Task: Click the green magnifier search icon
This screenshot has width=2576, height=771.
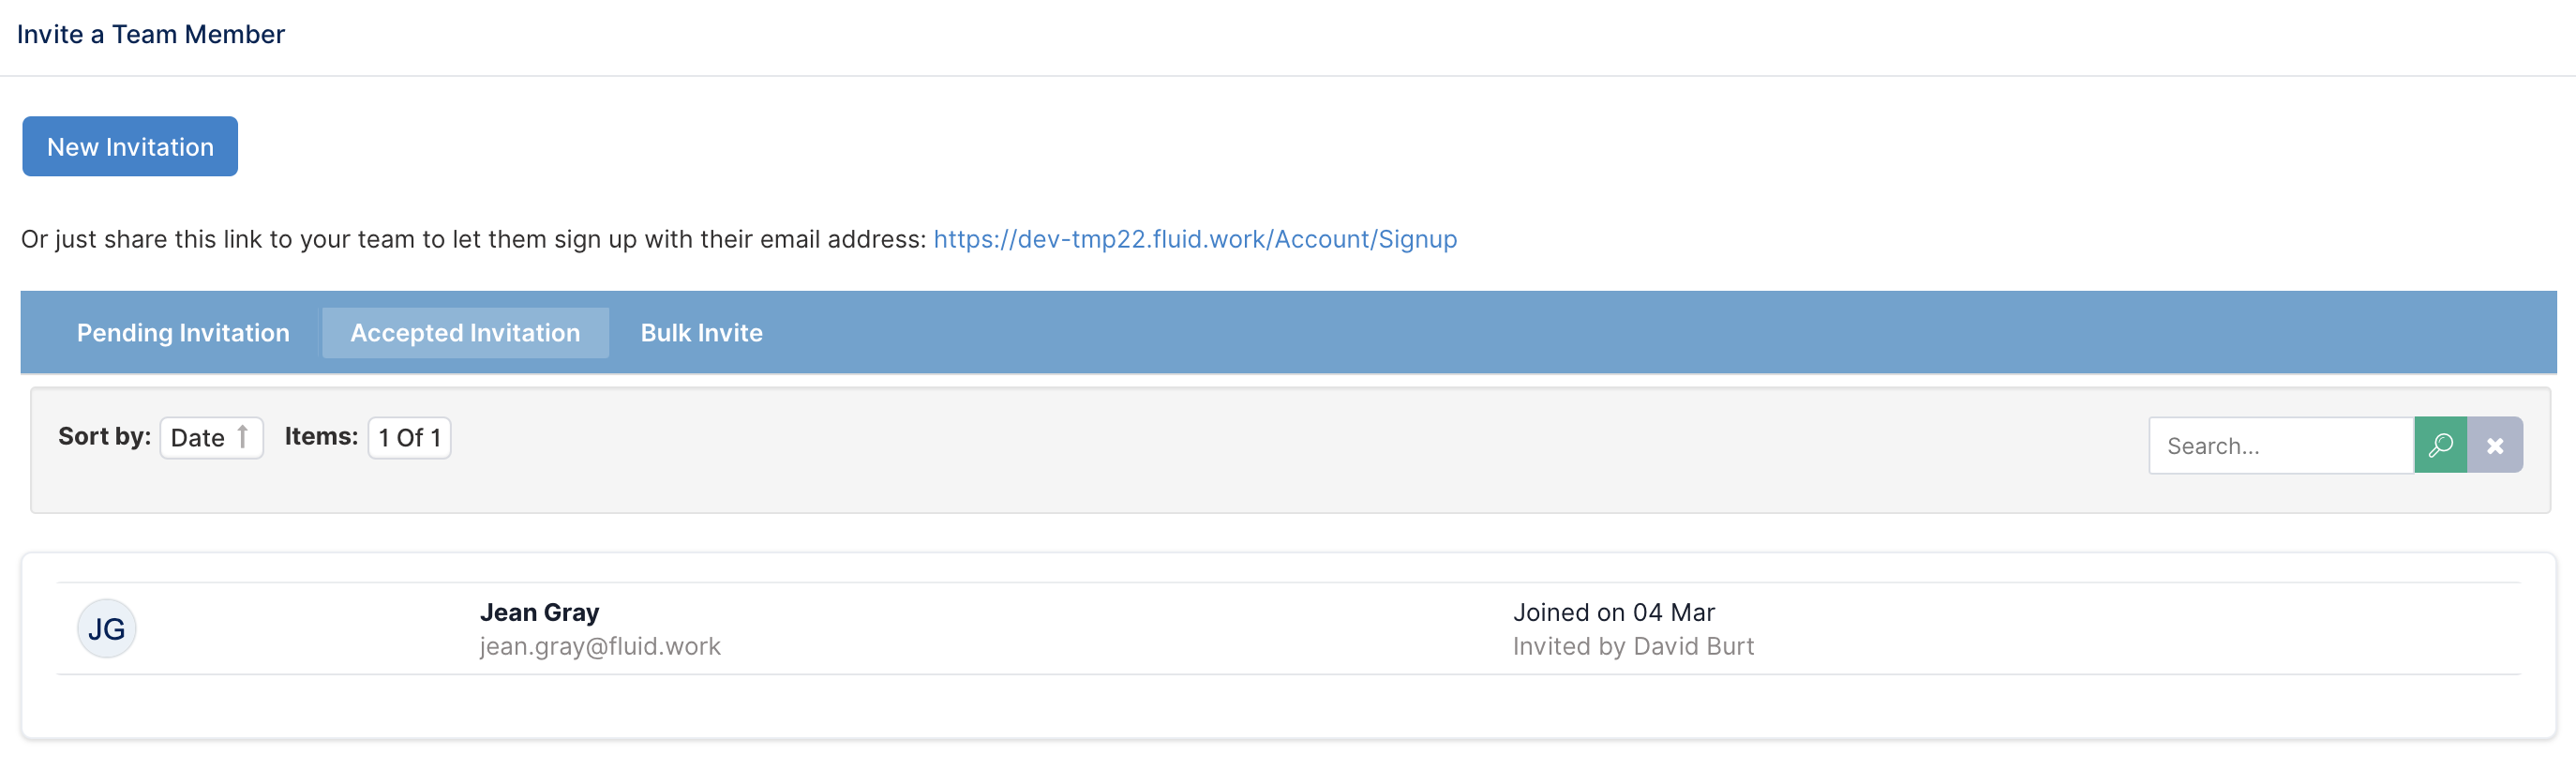Action: [2440, 445]
